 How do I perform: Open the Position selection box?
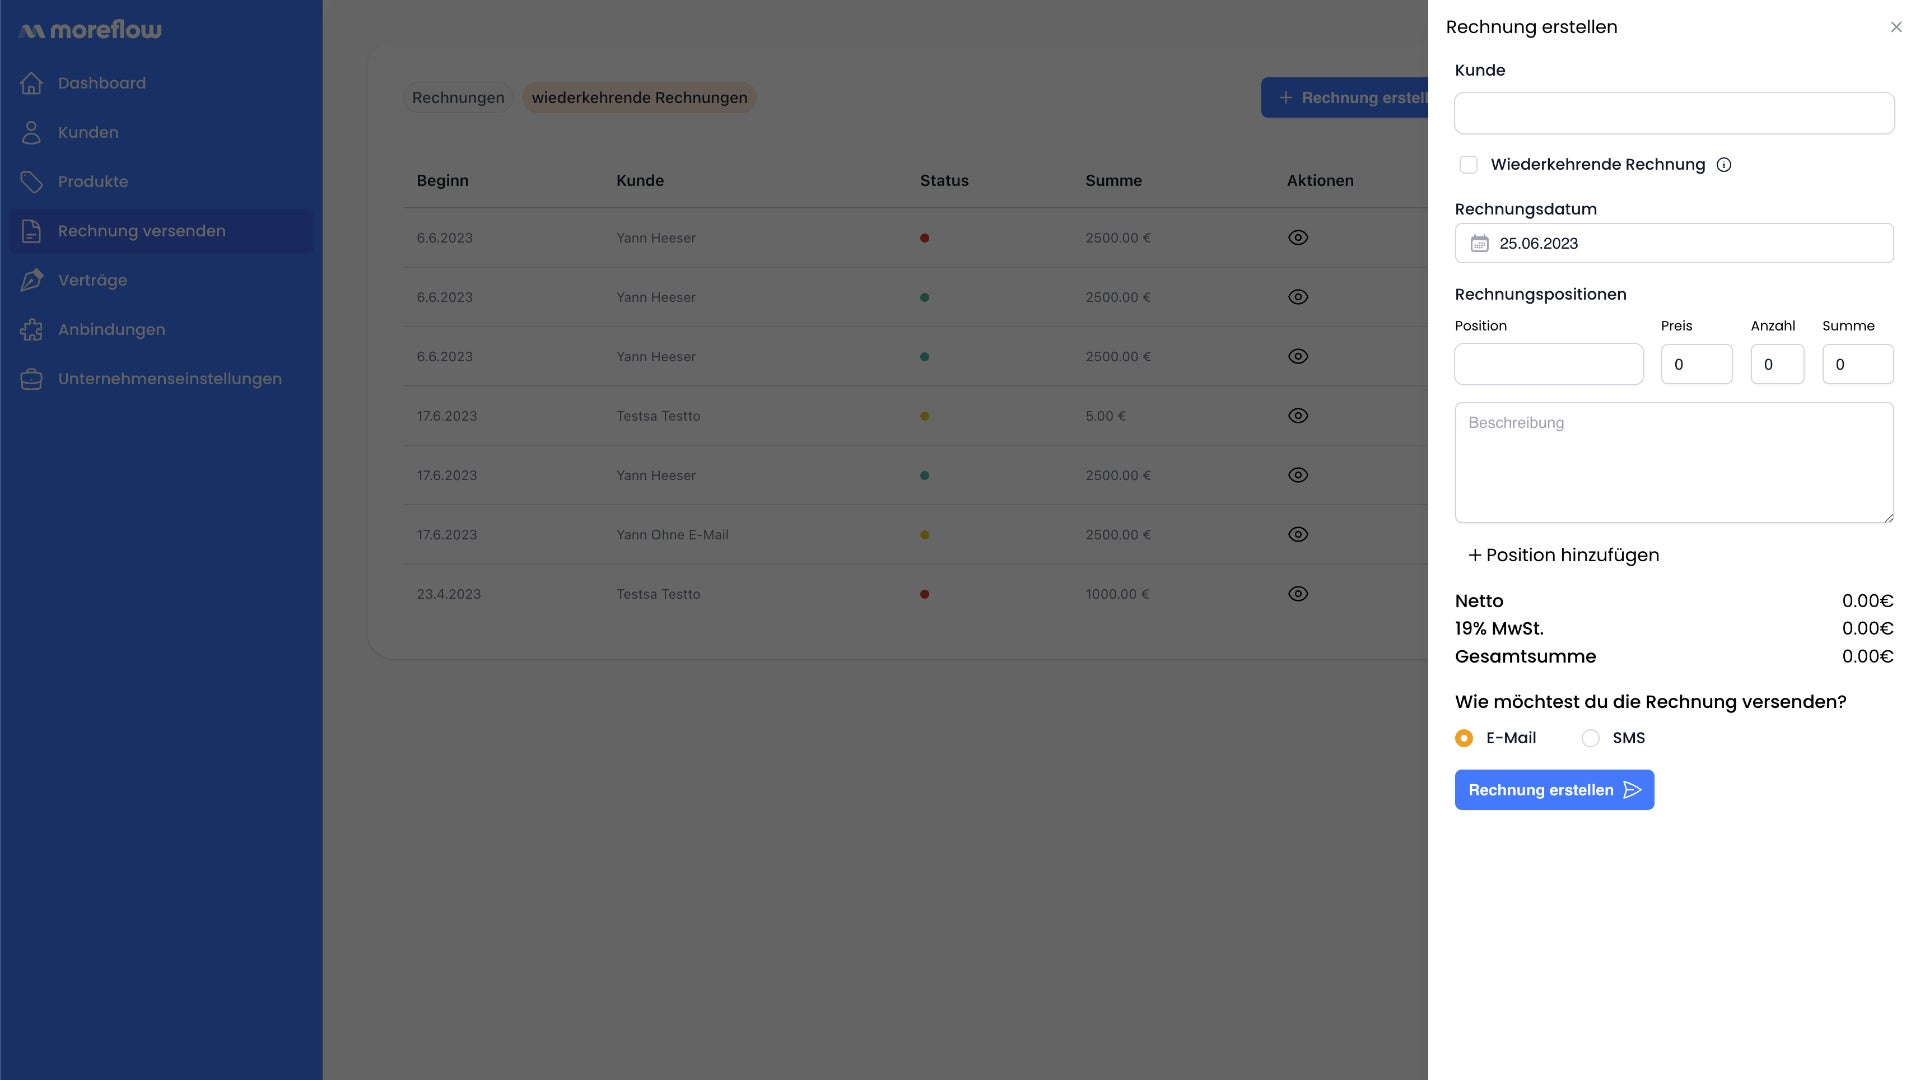coord(1548,364)
